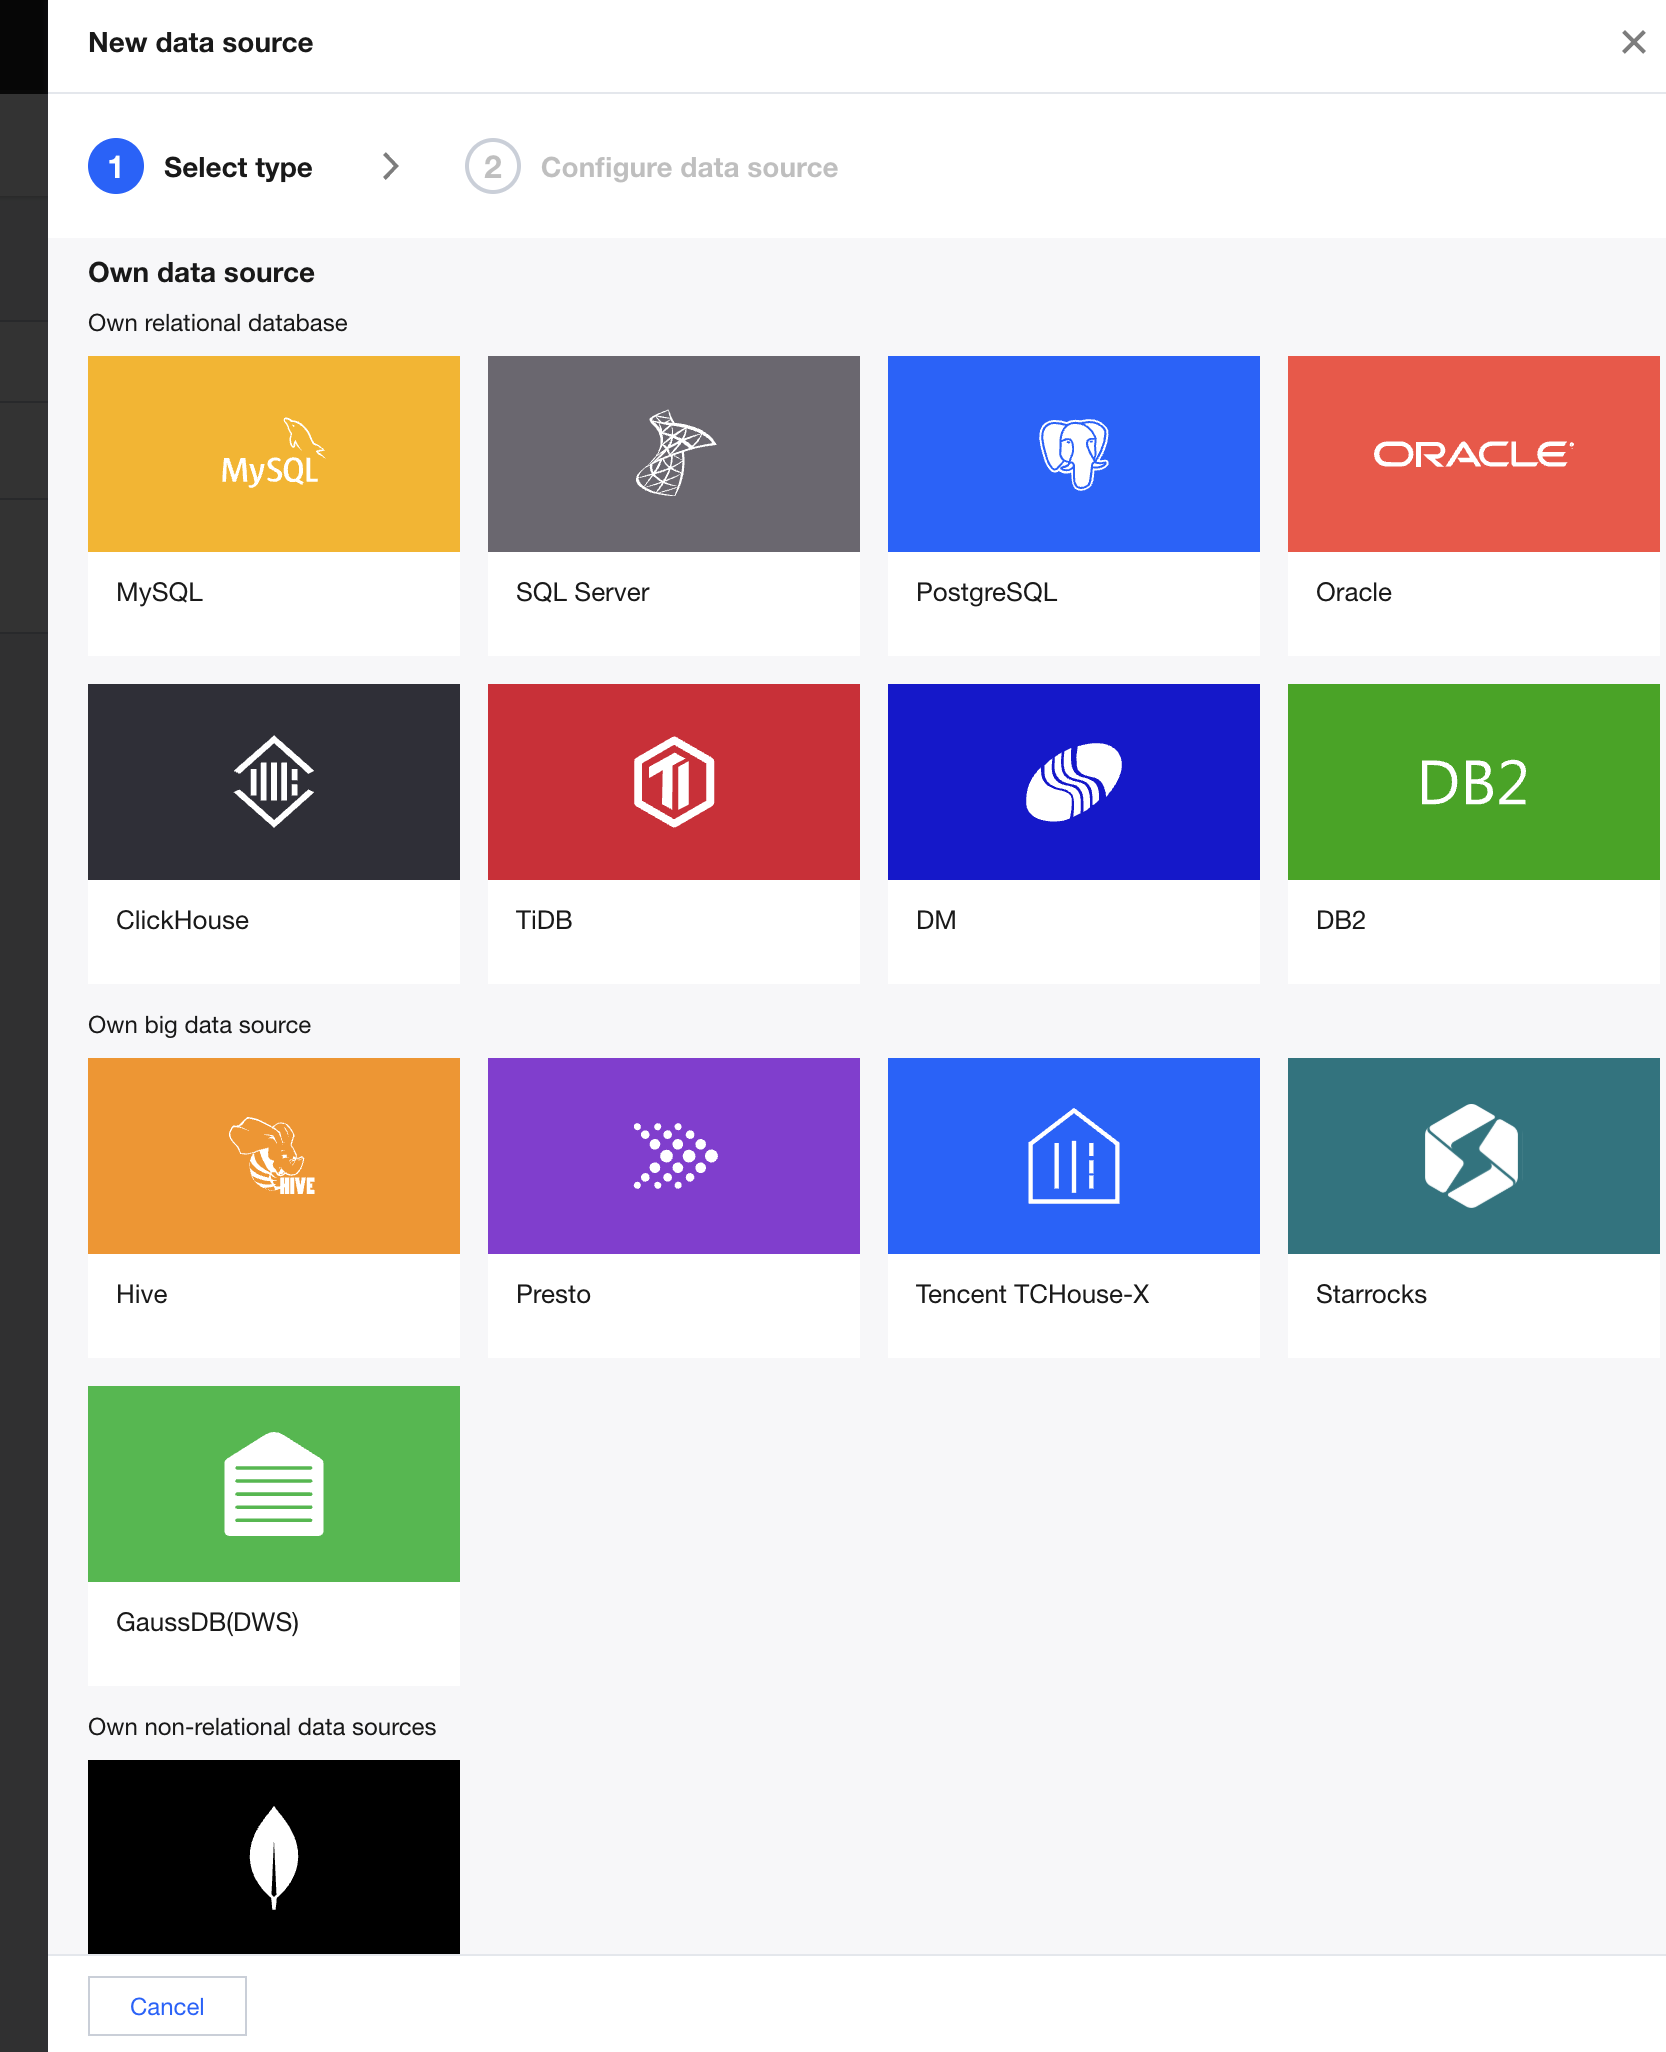Click the DM label text
Viewport: 1666px width, 2052px height.
coord(936,920)
